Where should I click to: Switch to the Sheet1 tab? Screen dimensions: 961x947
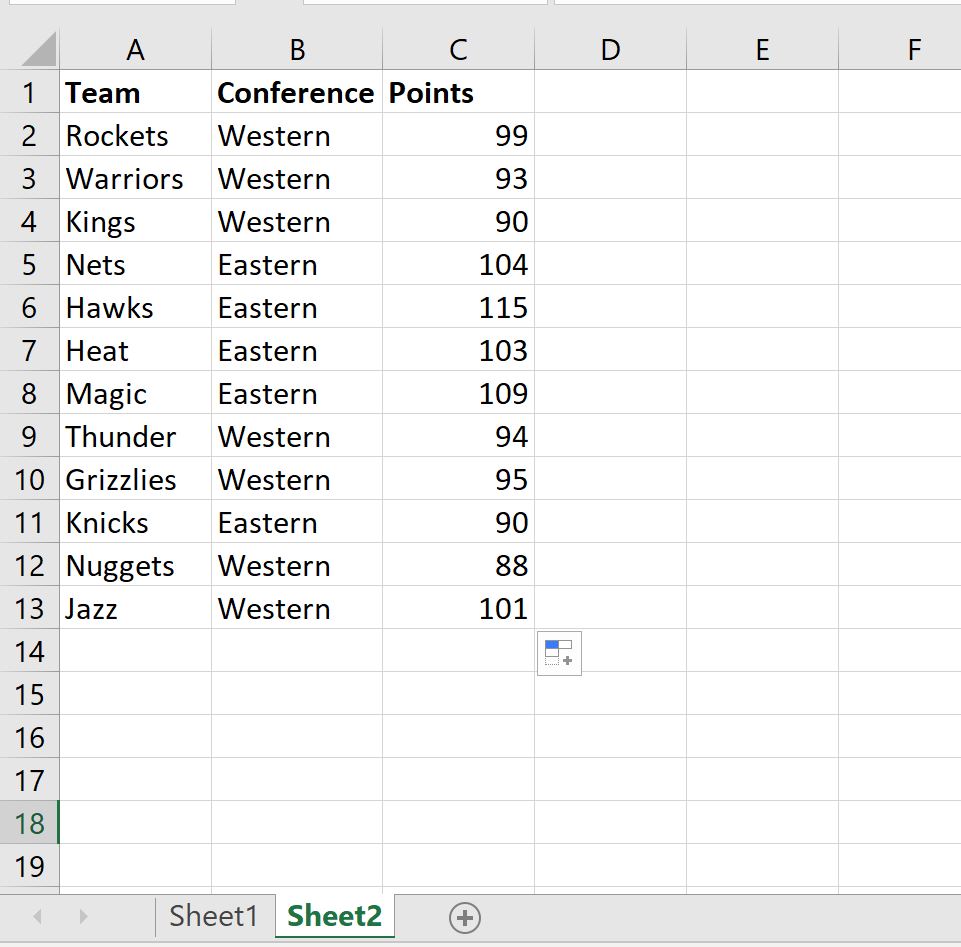pos(213,916)
